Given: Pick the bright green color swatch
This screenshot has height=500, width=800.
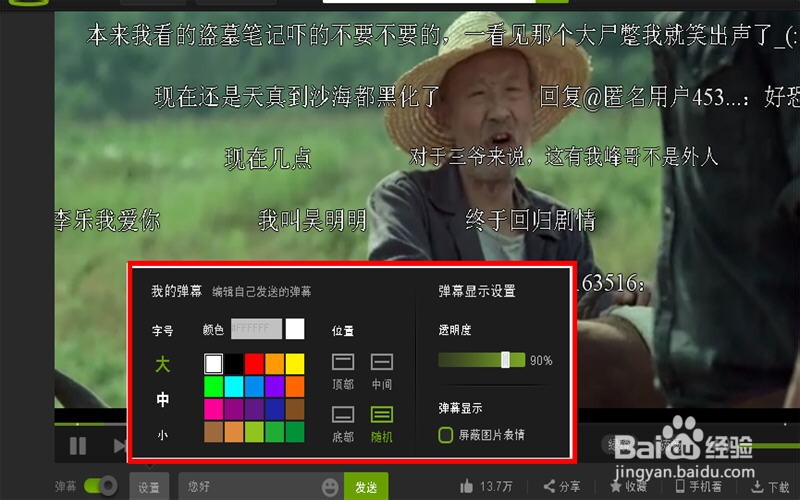Looking at the screenshot, I should (213, 386).
